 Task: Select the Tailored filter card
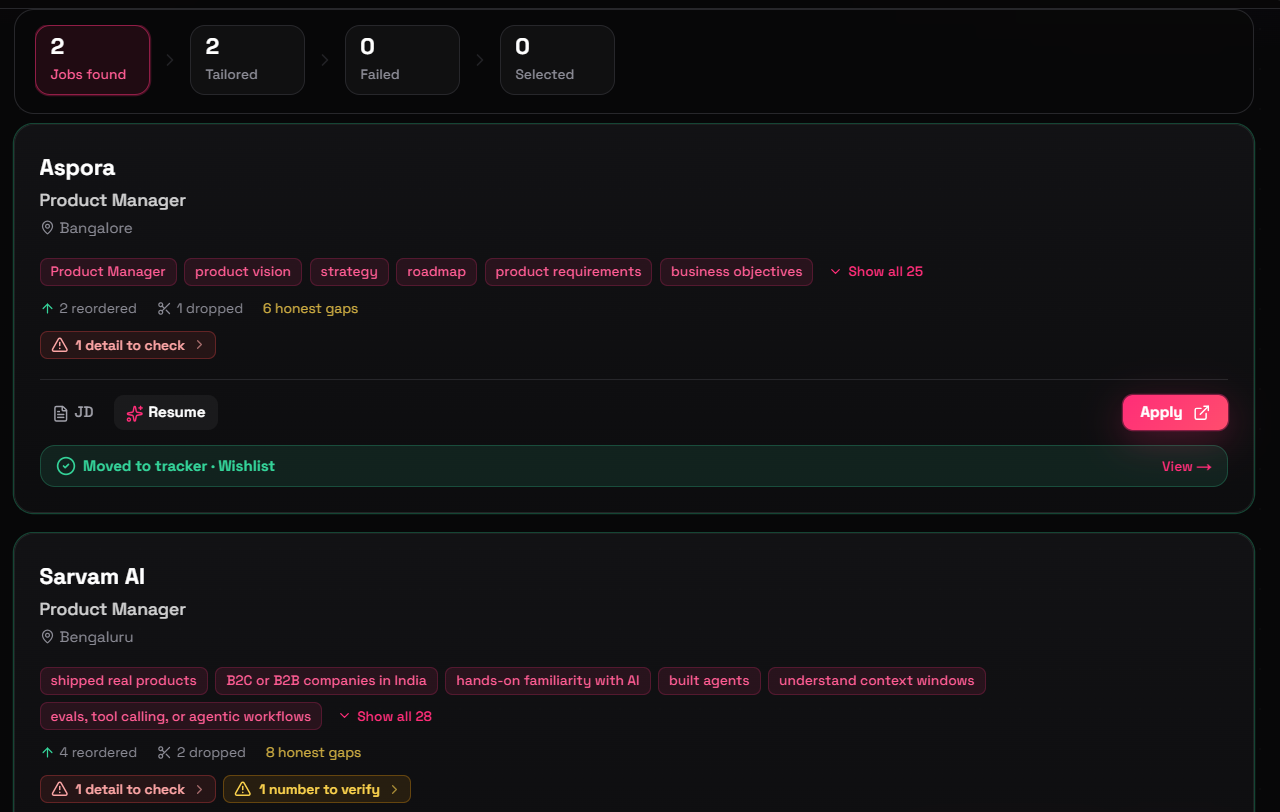click(x=247, y=60)
